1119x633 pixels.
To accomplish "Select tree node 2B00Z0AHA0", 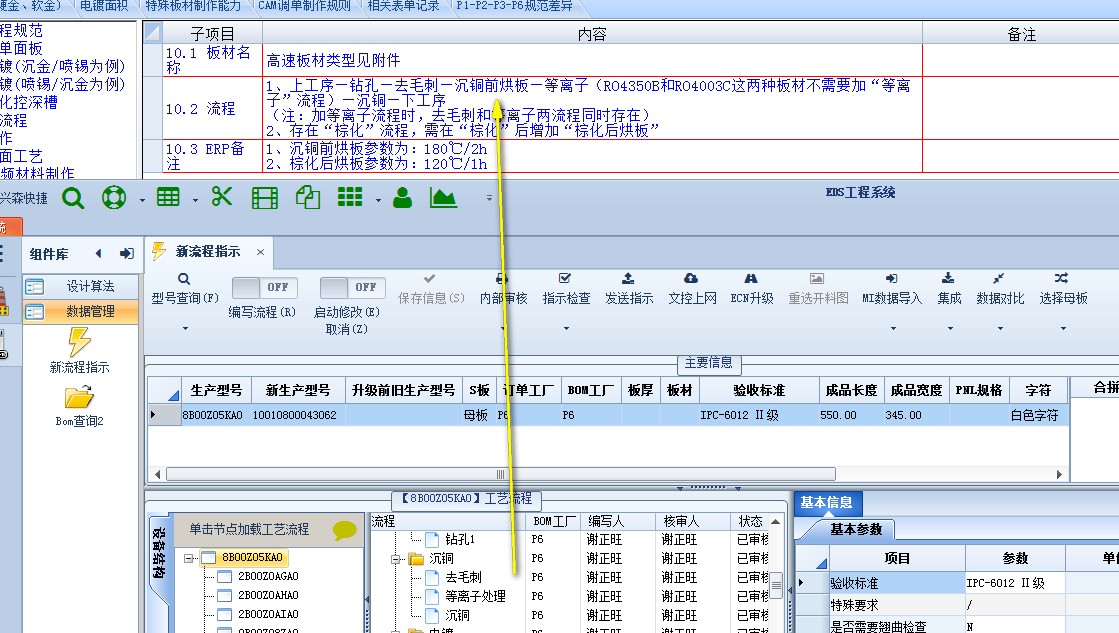I will coord(268,595).
